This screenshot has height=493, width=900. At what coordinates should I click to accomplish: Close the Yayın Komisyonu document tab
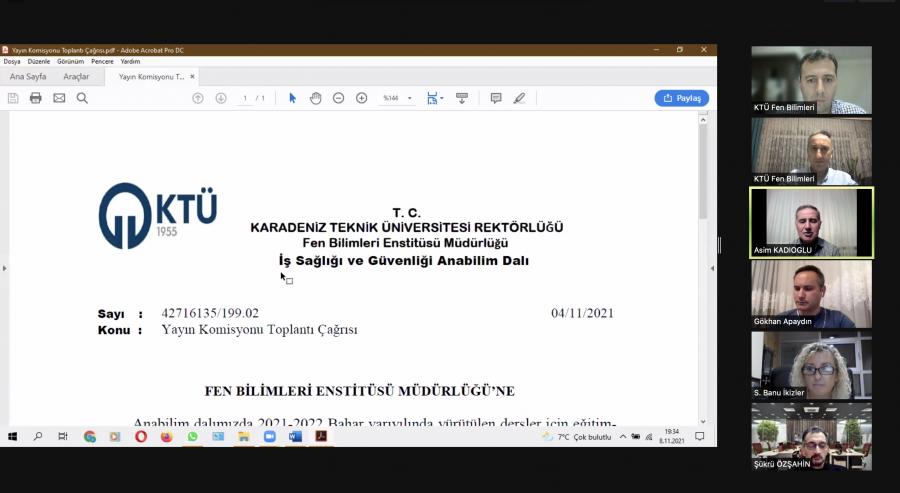(x=192, y=76)
